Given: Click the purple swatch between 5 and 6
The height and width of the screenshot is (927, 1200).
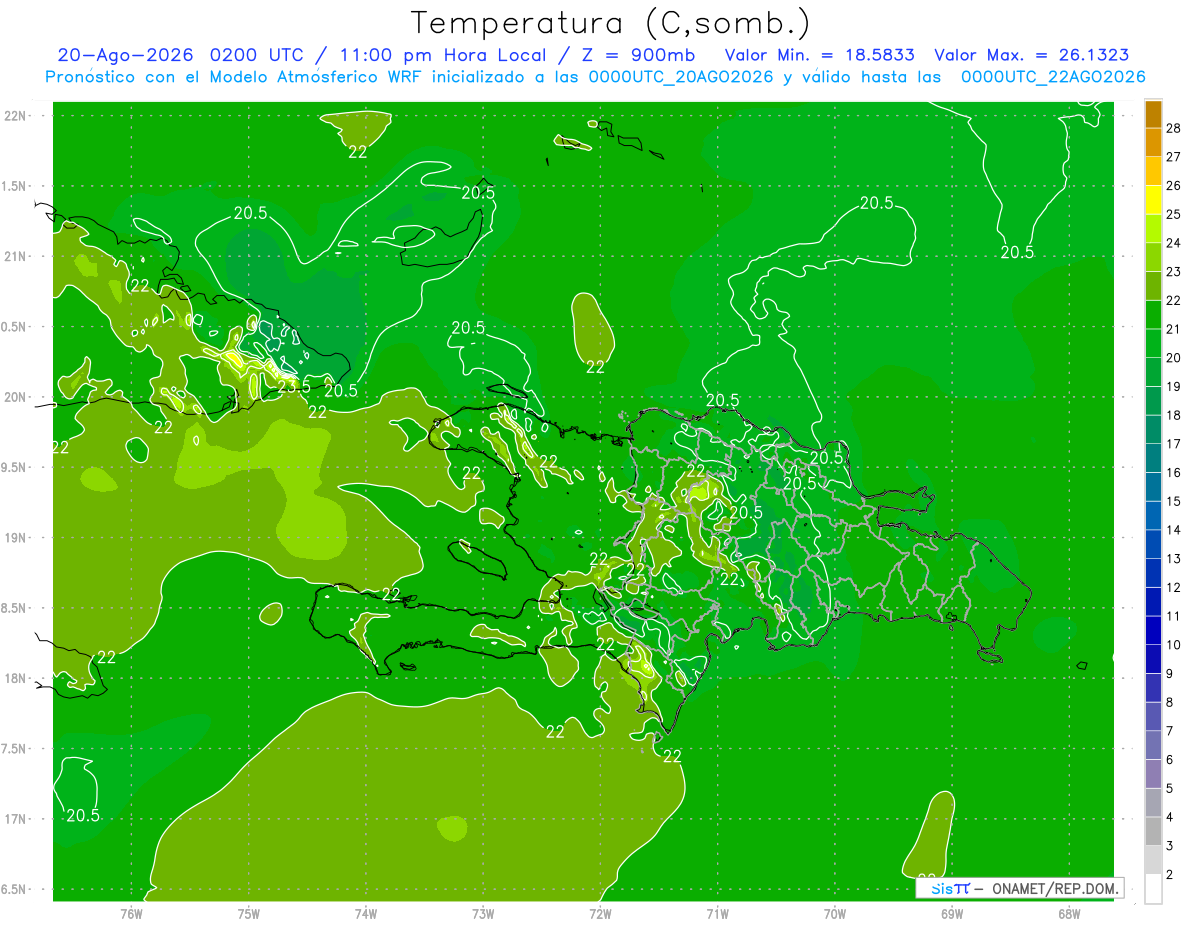Looking at the screenshot, I should (x=1154, y=774).
